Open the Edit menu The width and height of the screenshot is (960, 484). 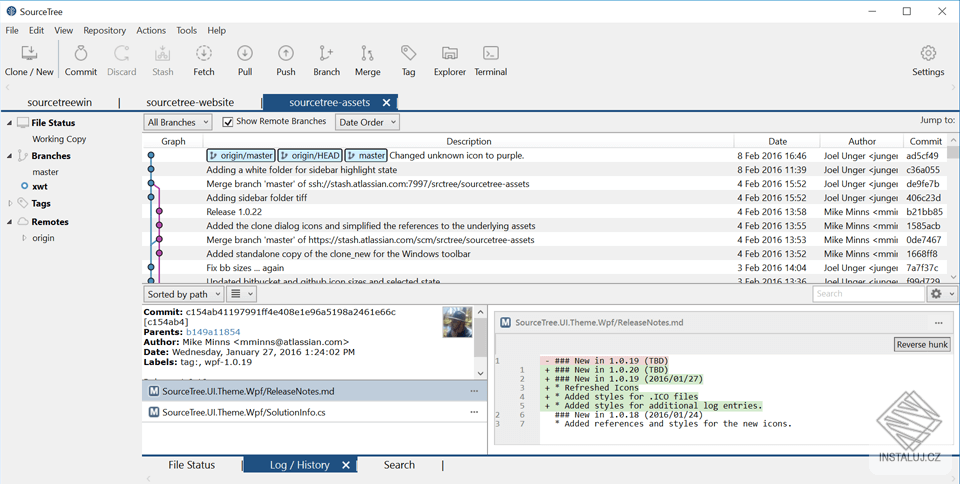36,30
